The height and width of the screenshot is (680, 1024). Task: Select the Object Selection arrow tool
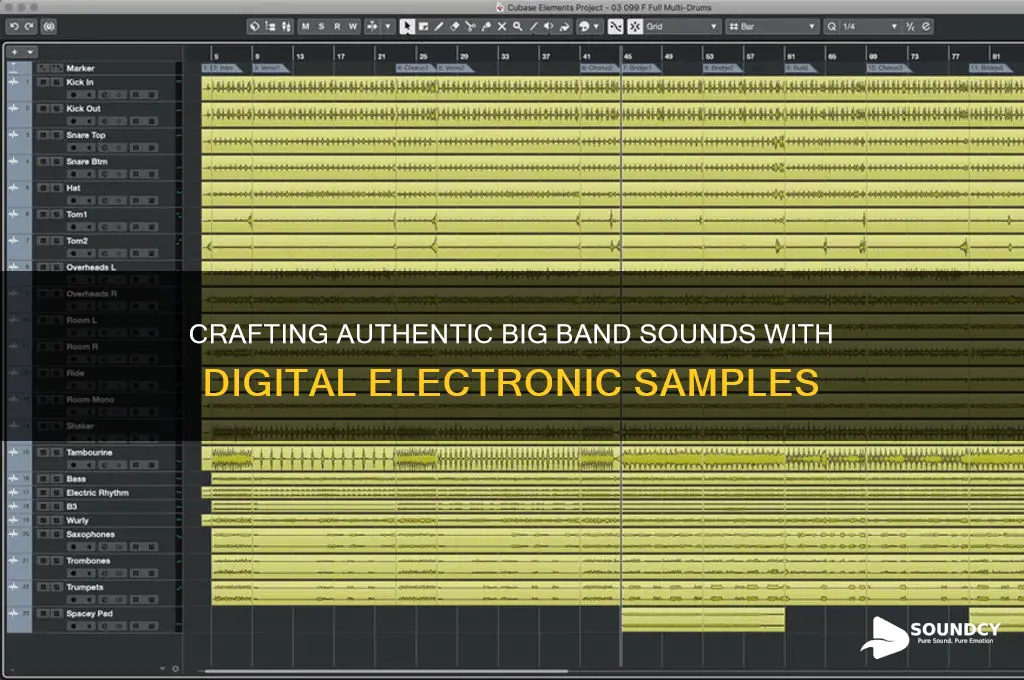(x=407, y=26)
